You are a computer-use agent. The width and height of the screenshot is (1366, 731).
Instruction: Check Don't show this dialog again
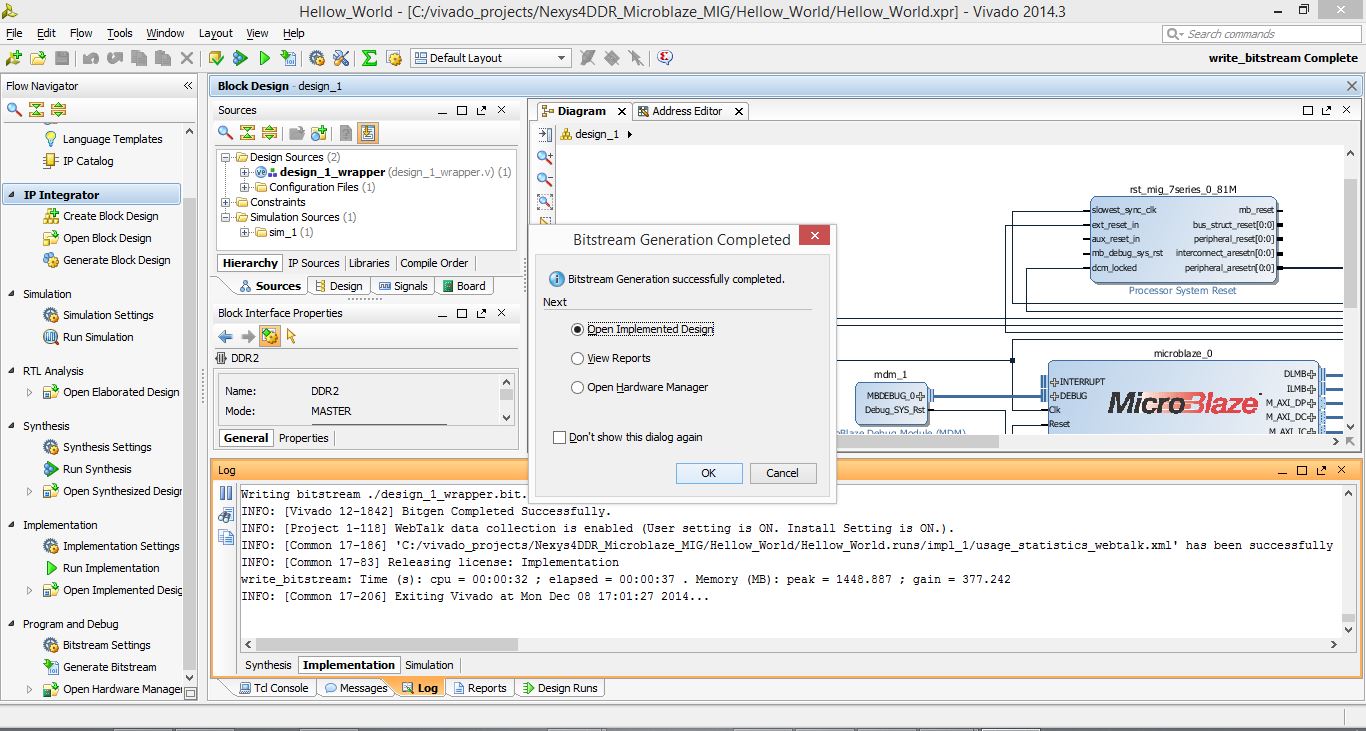(559, 437)
